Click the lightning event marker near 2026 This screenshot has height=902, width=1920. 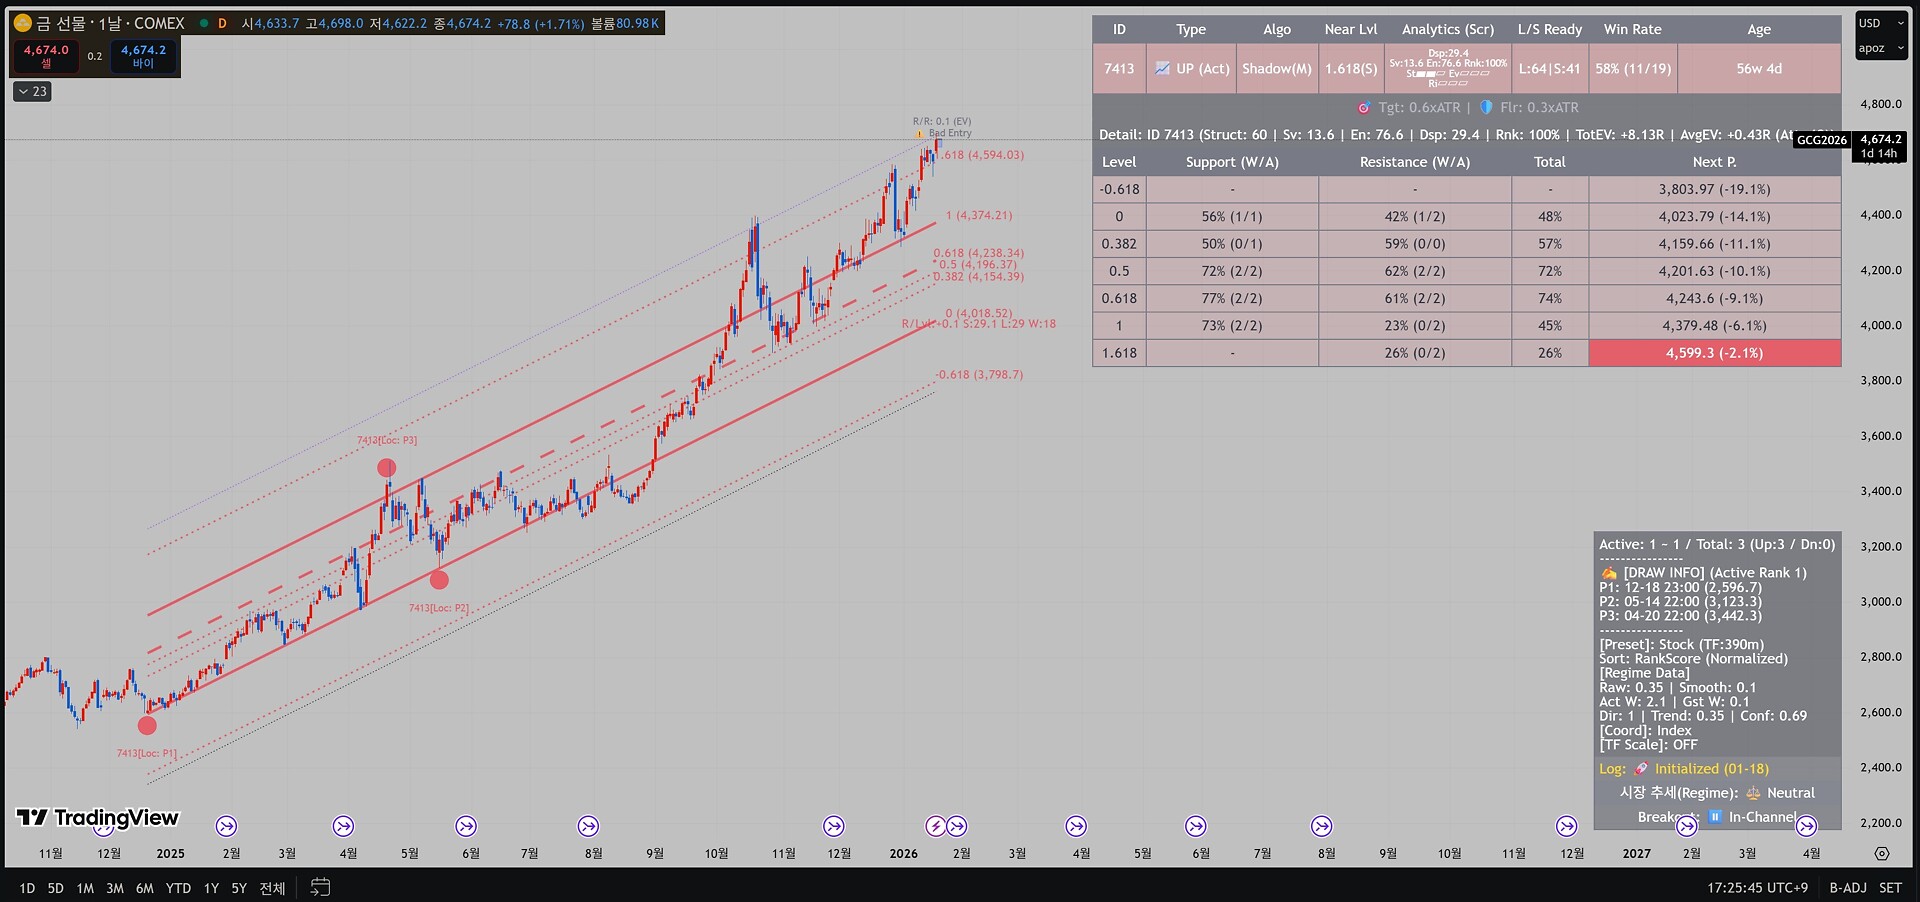pyautogui.click(x=935, y=826)
